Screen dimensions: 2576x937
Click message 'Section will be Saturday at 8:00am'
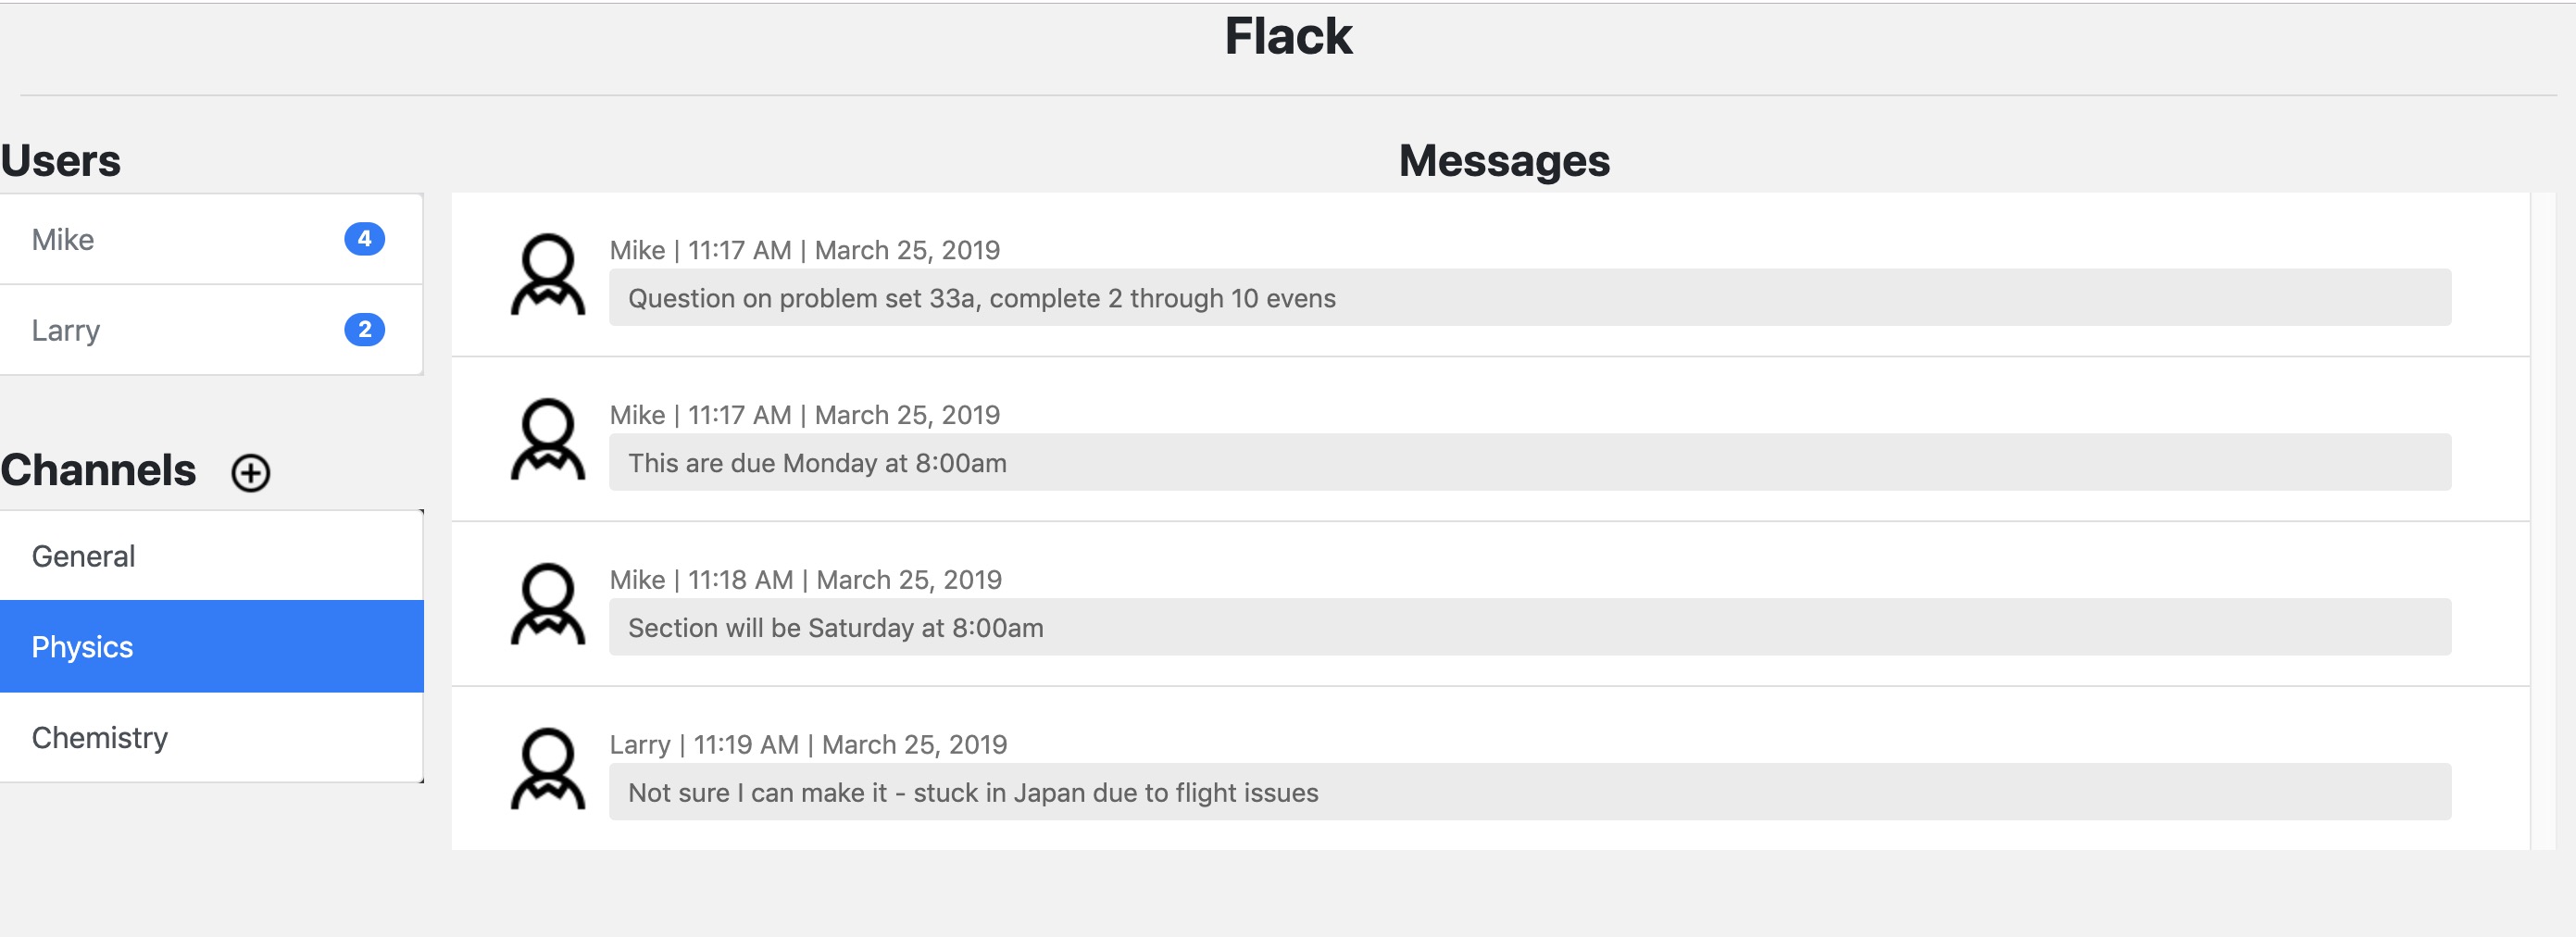835,628
